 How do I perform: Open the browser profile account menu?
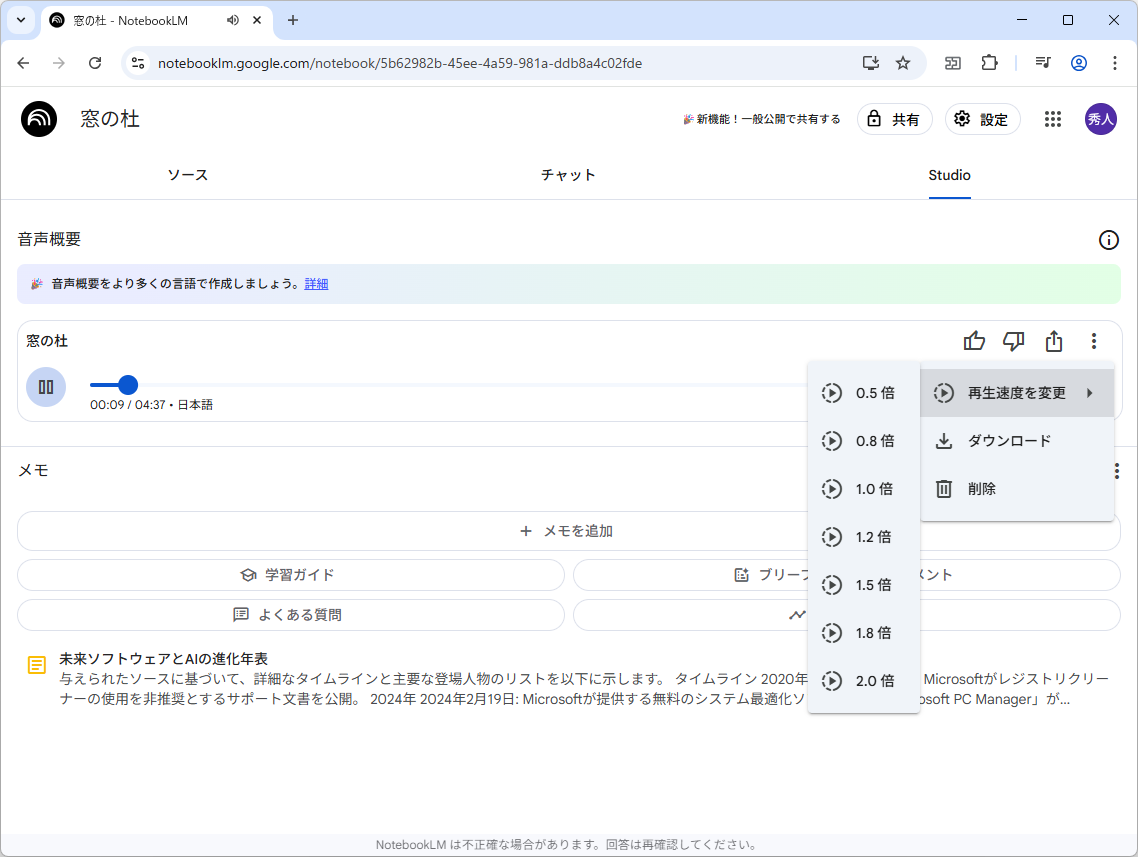click(1078, 62)
